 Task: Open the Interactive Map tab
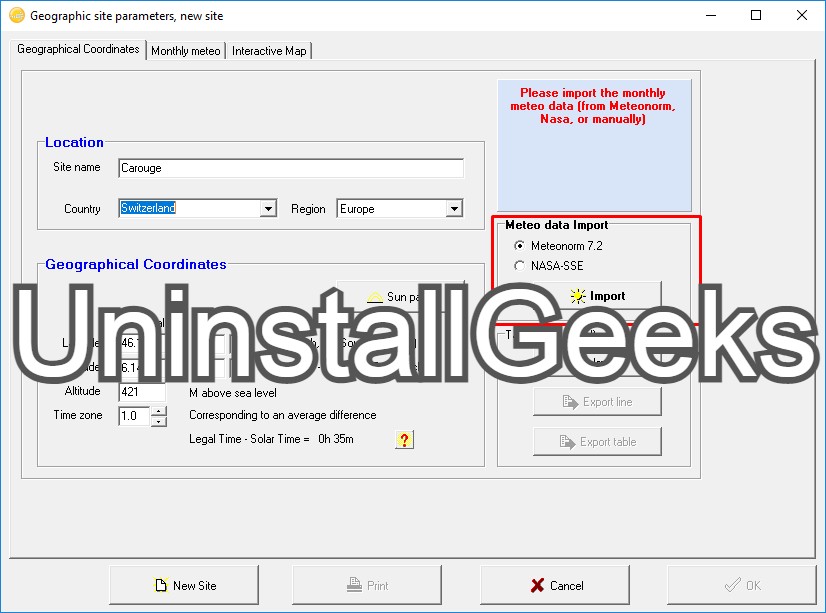coord(269,51)
